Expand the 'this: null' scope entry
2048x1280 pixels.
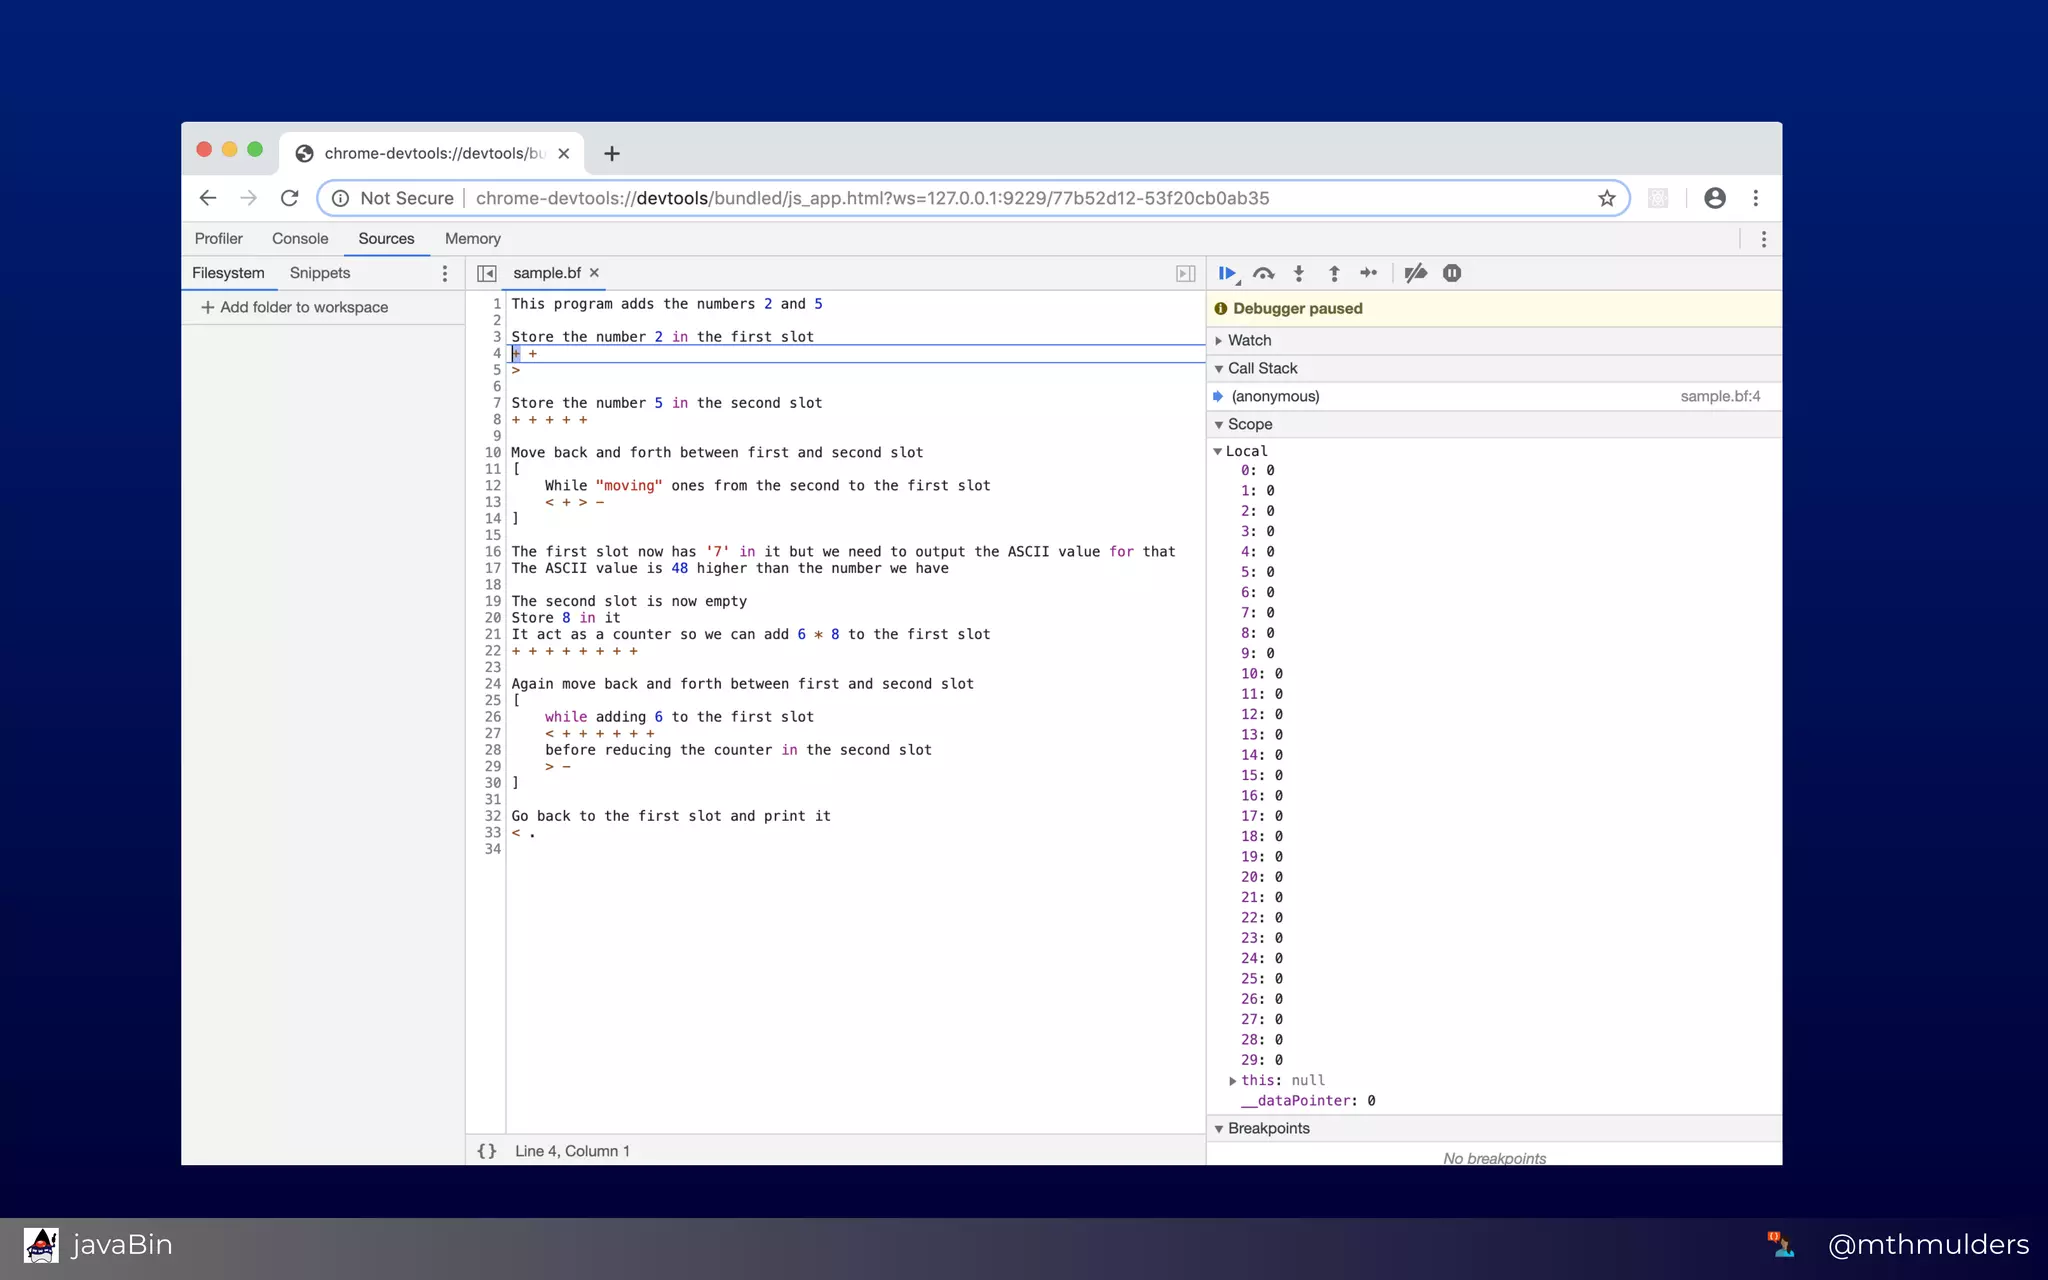pyautogui.click(x=1233, y=1080)
